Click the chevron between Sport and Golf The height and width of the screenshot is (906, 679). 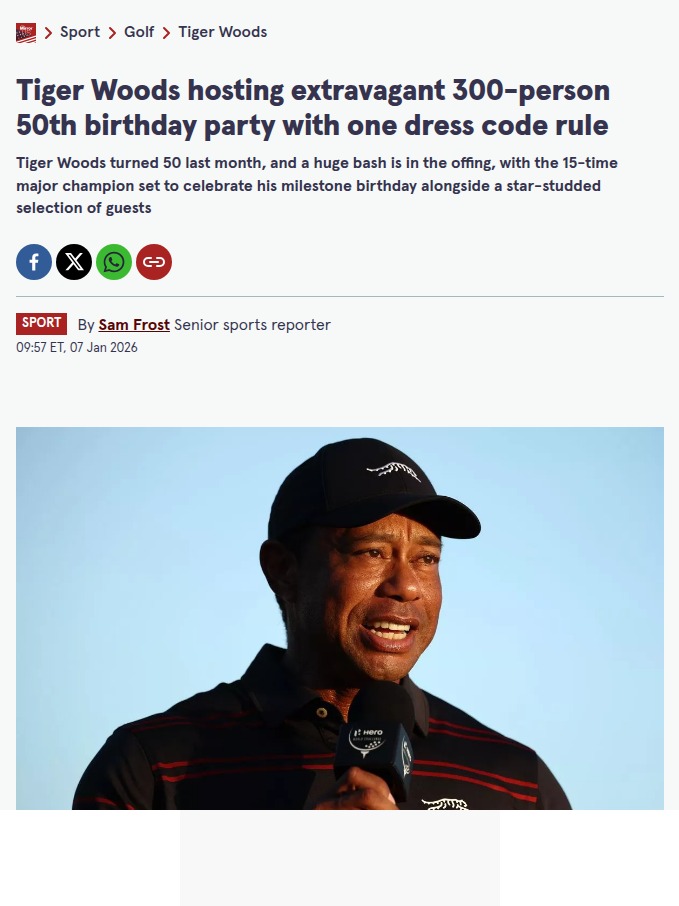(x=112, y=33)
